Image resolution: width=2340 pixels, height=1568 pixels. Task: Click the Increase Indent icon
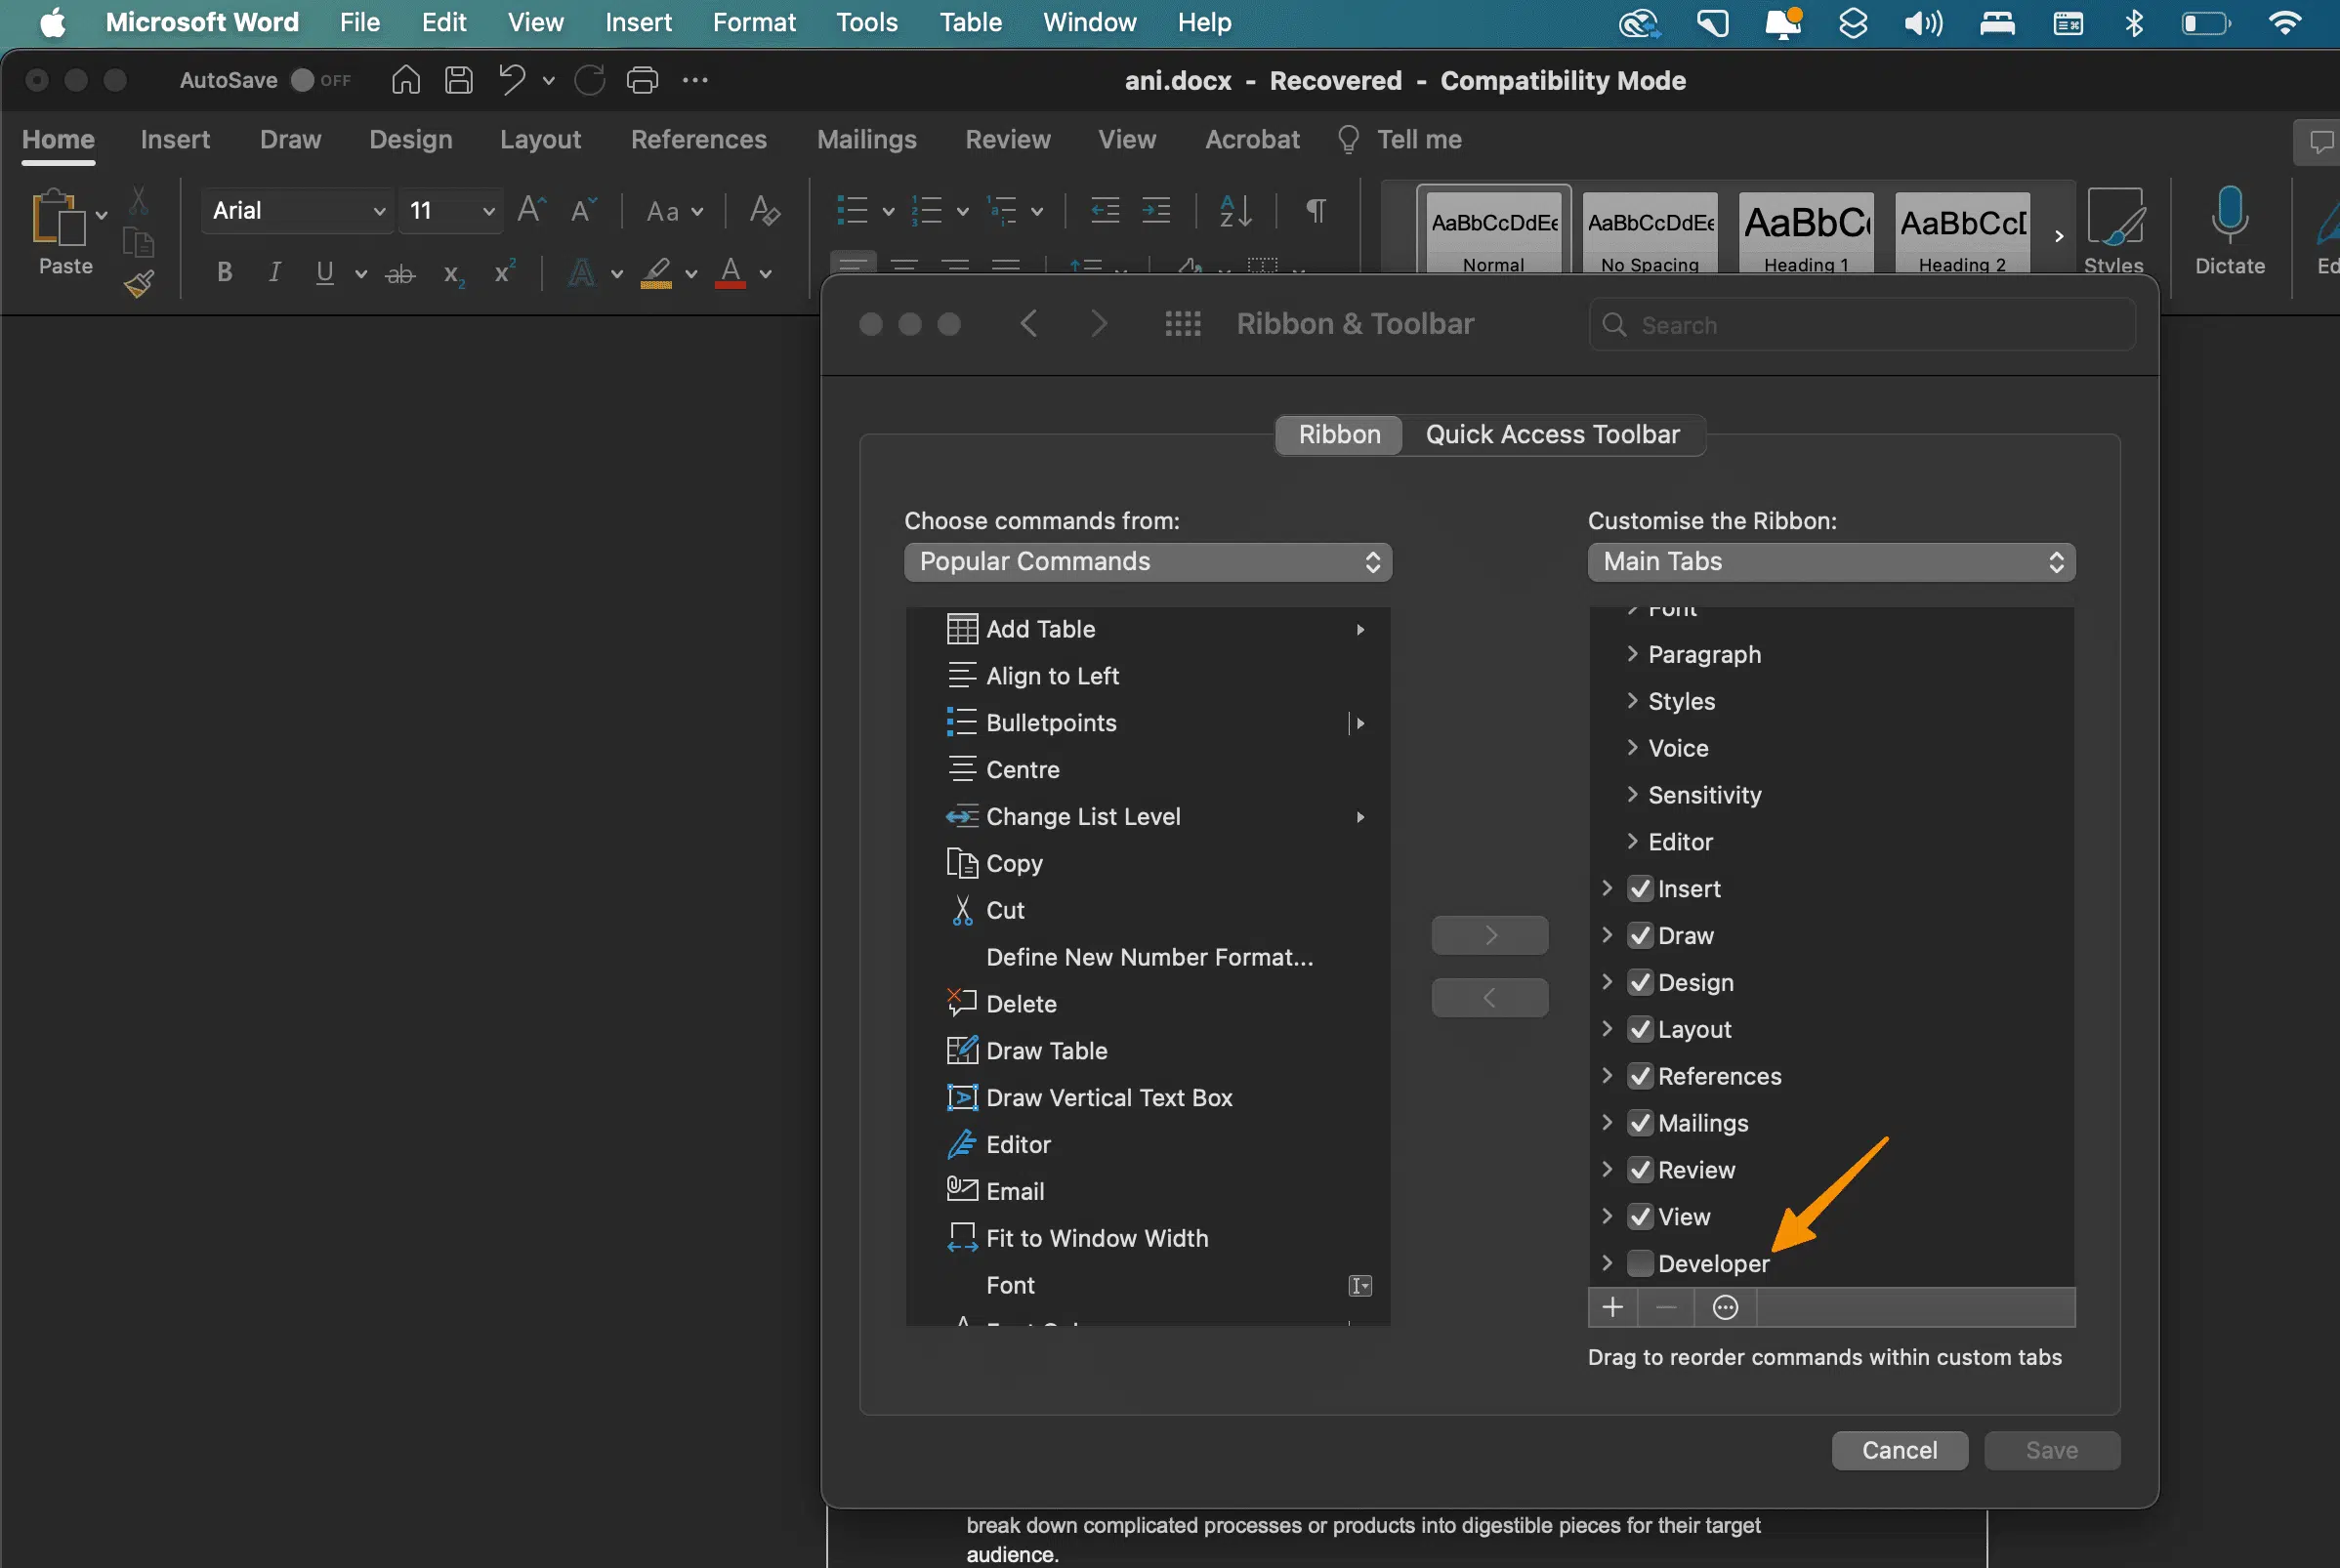(x=1155, y=210)
